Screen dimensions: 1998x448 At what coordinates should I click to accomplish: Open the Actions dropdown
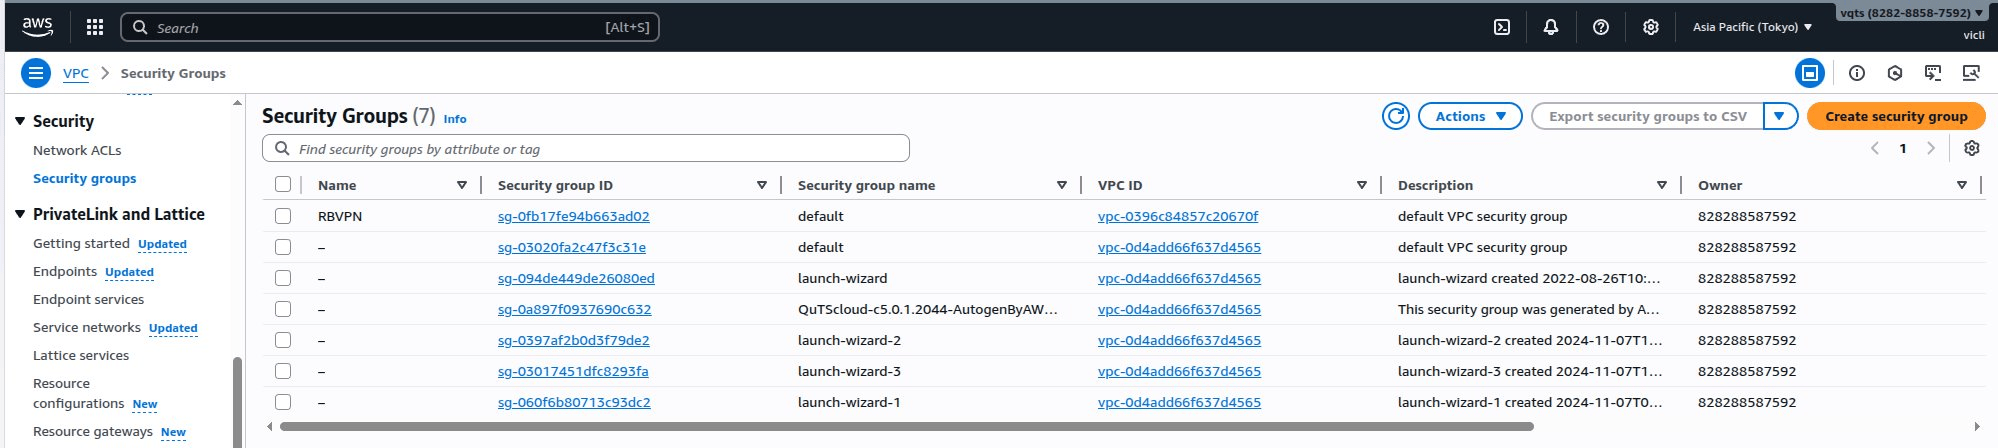pos(1469,116)
